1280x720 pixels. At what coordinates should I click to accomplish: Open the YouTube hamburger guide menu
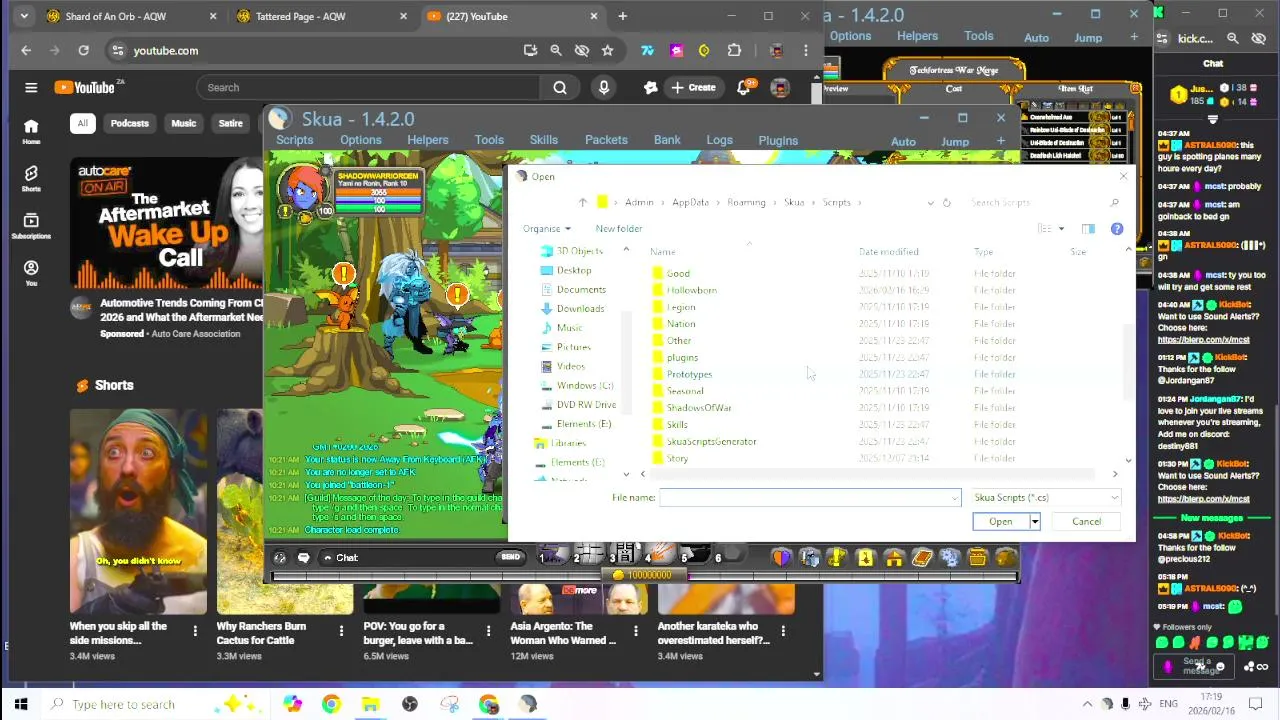pyautogui.click(x=31, y=87)
